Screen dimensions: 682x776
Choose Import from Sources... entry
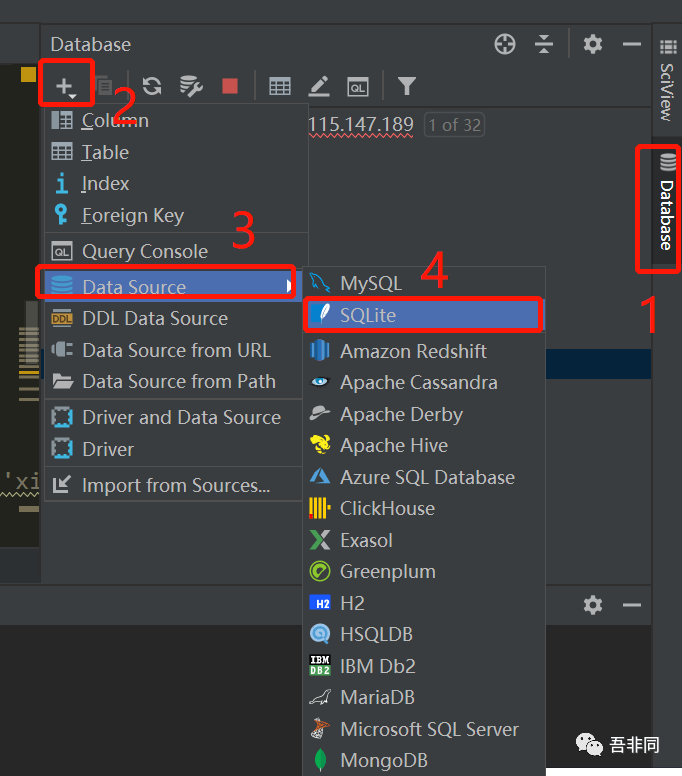173,485
